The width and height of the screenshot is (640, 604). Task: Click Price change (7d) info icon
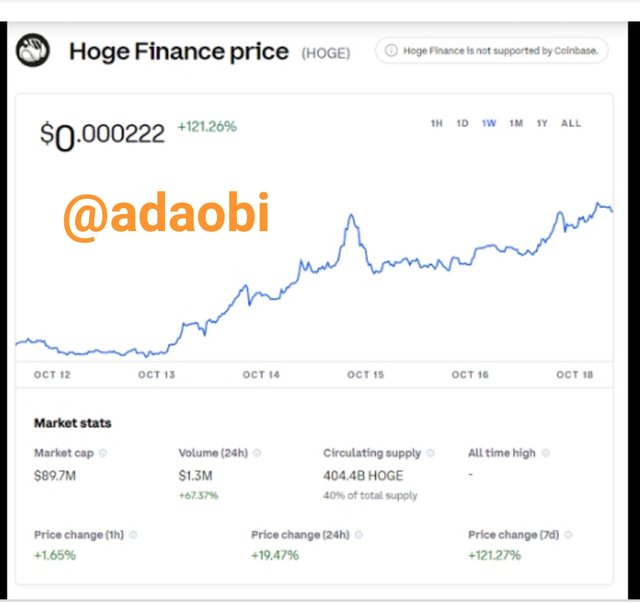tap(568, 535)
